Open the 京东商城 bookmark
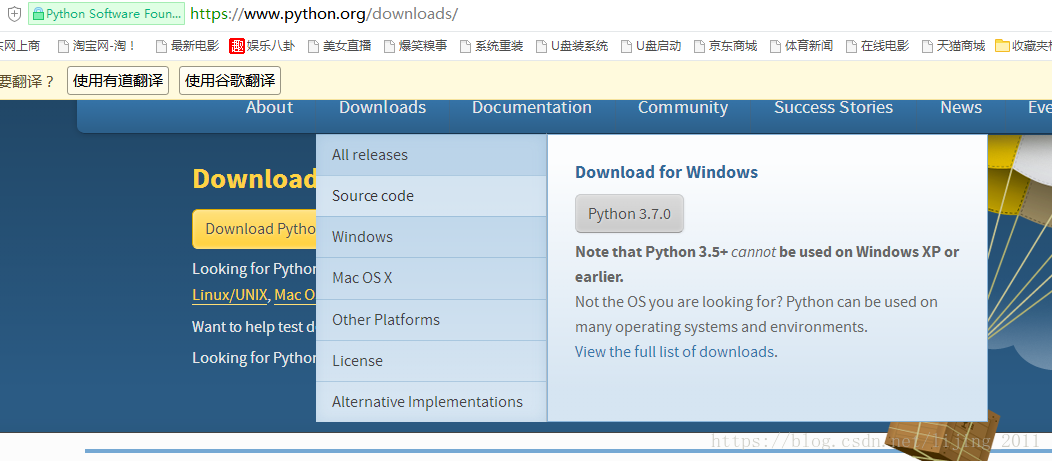The height and width of the screenshot is (461, 1052). coord(725,46)
